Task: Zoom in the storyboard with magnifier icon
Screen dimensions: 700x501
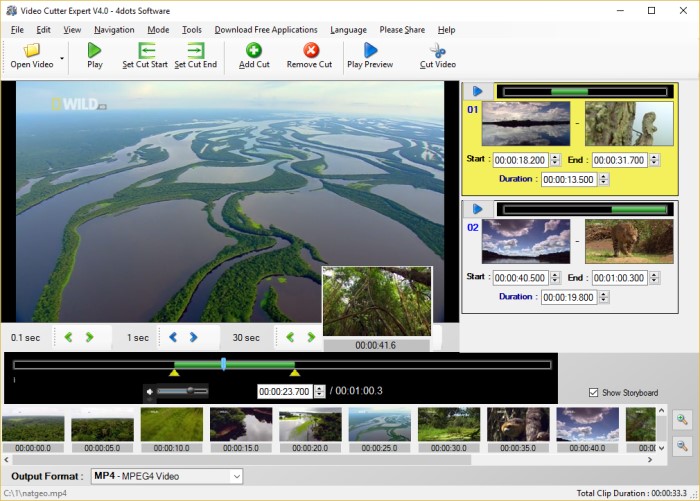Action: 683,420
